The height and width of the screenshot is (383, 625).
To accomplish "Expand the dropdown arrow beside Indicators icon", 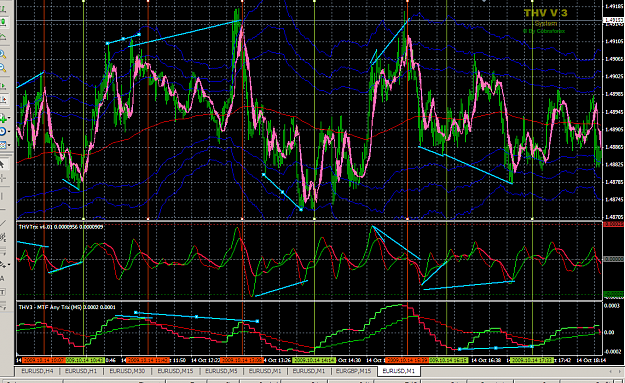I will click(x=9, y=118).
